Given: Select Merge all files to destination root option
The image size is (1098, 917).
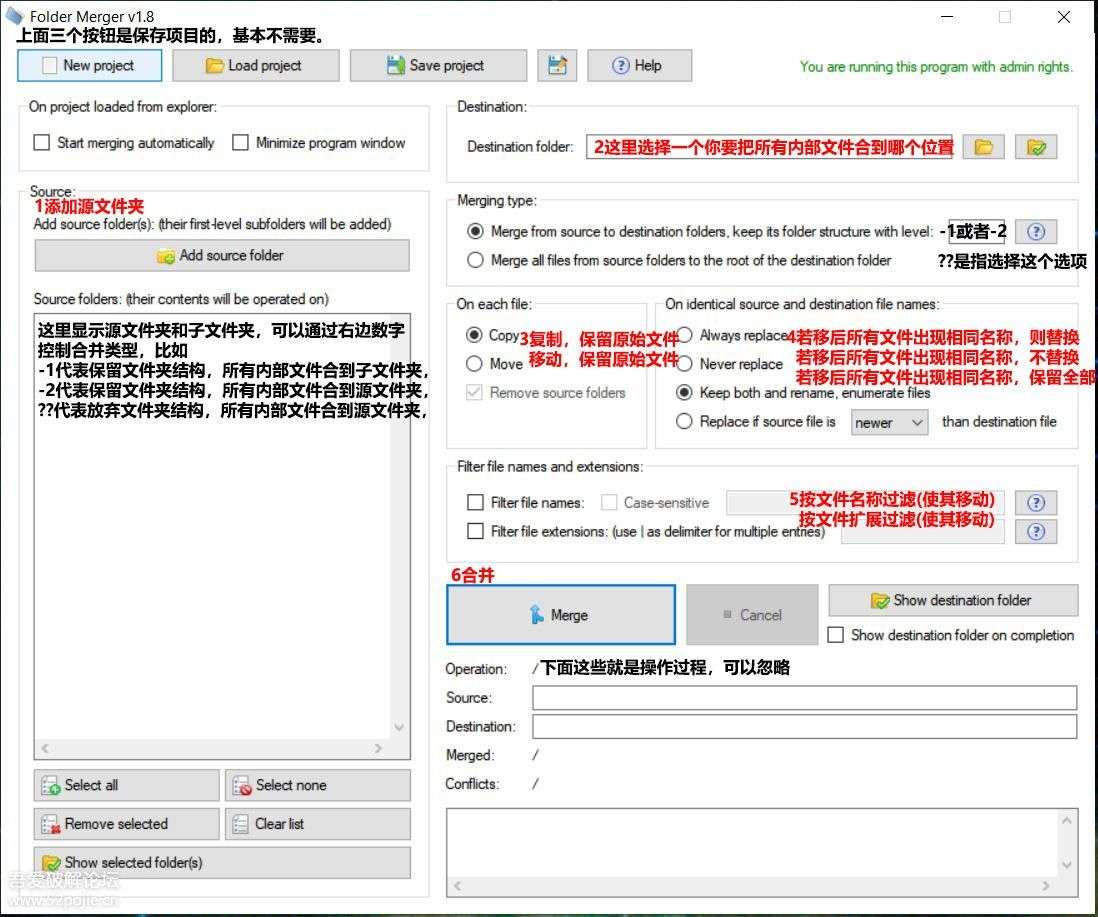Looking at the screenshot, I should (x=475, y=259).
